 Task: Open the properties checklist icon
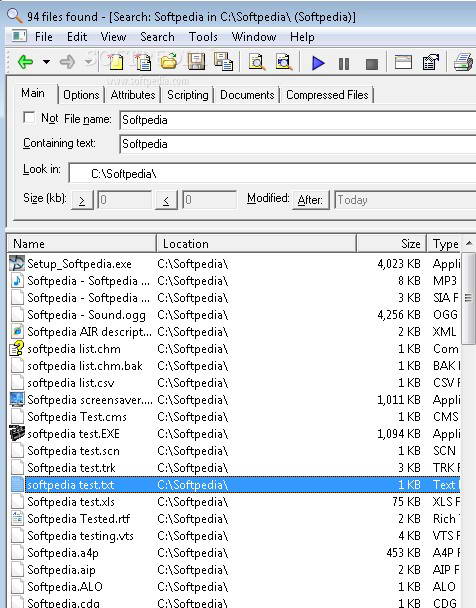431,62
